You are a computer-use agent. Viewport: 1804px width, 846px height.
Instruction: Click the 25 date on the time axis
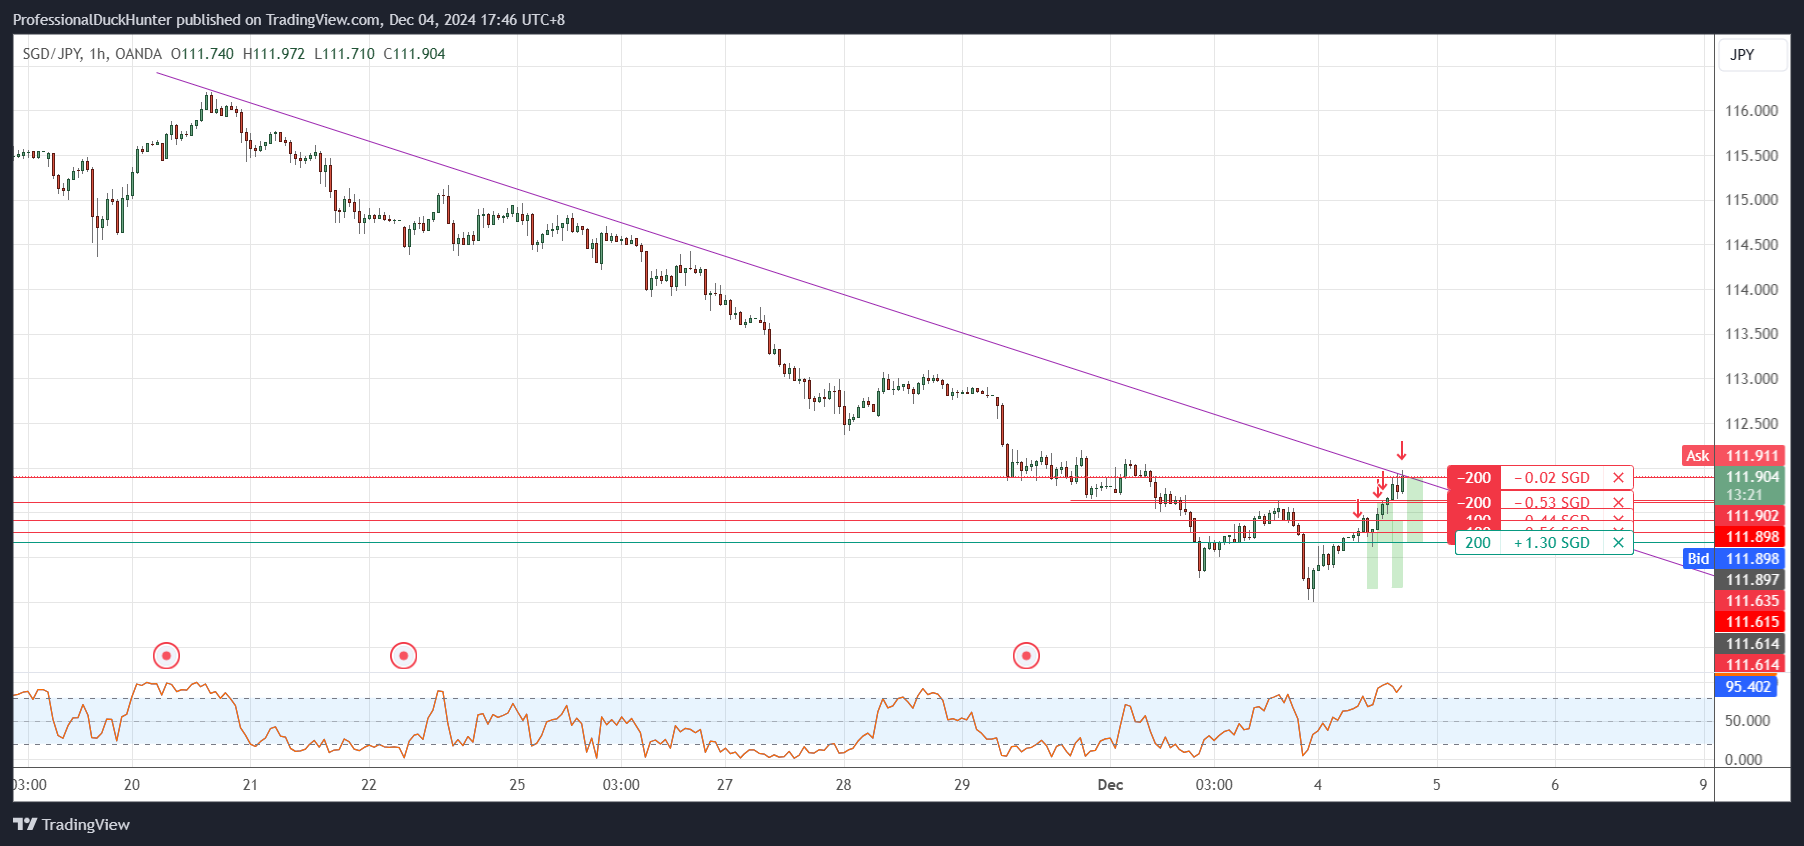click(x=517, y=785)
